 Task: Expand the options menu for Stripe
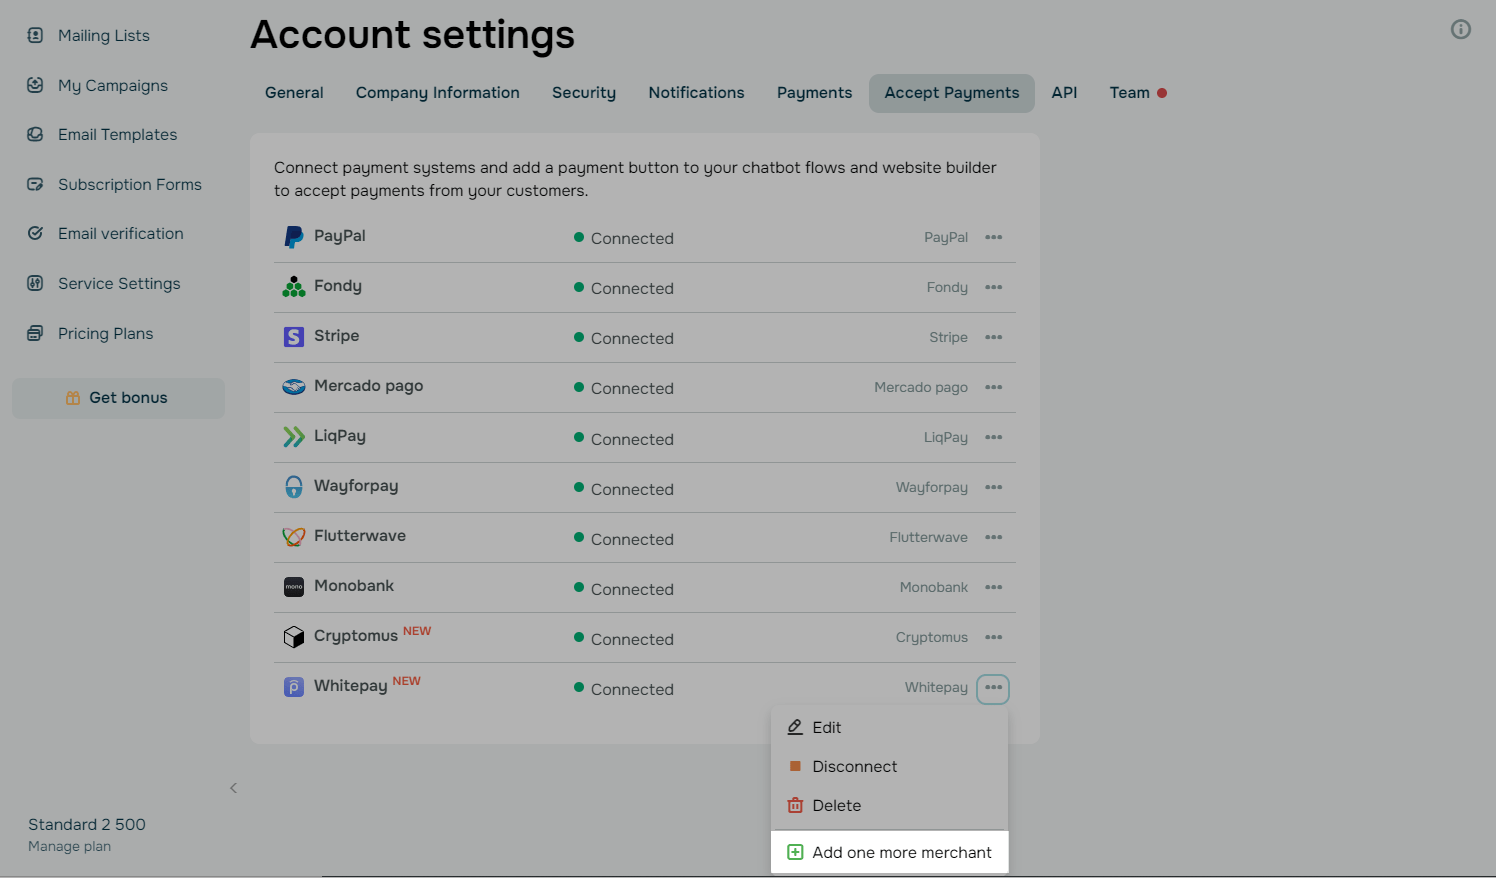(993, 337)
